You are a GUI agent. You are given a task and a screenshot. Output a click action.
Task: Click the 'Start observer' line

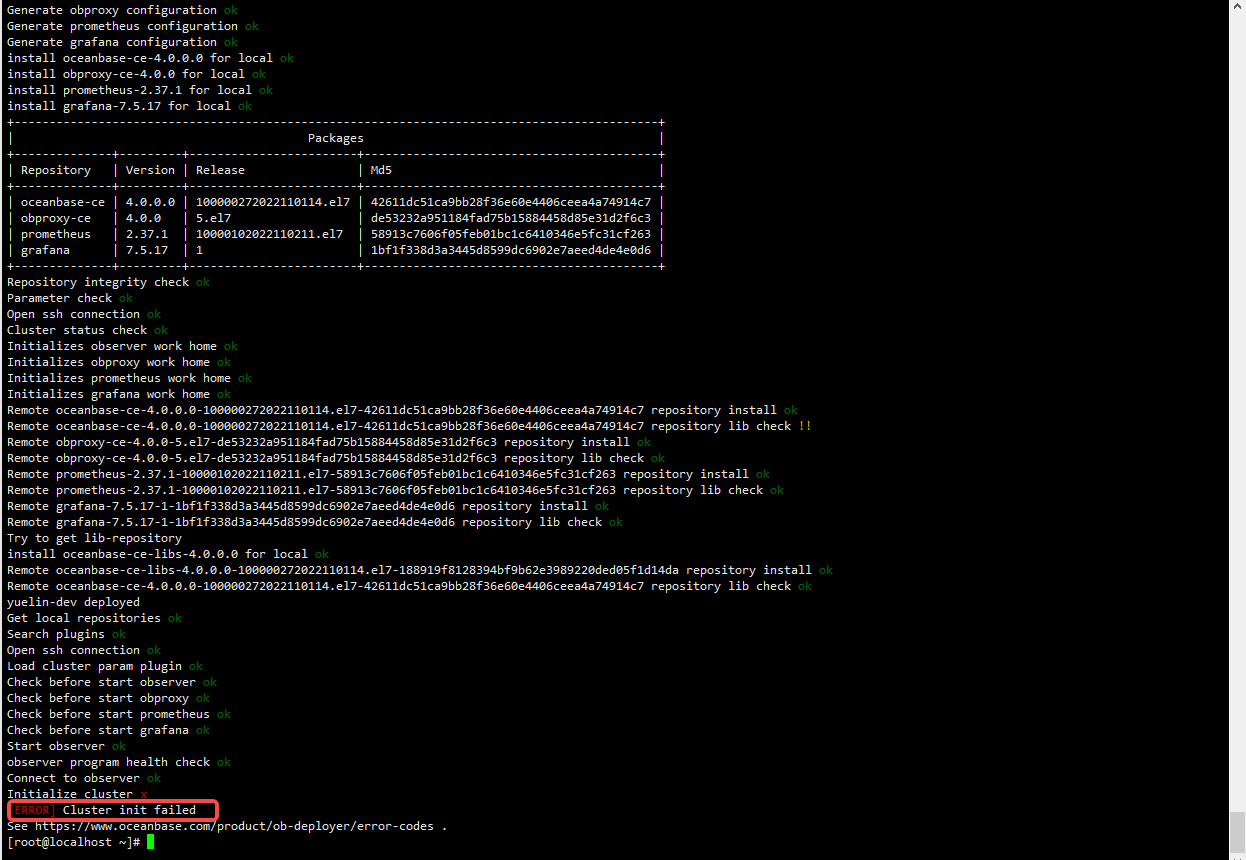[66, 746]
